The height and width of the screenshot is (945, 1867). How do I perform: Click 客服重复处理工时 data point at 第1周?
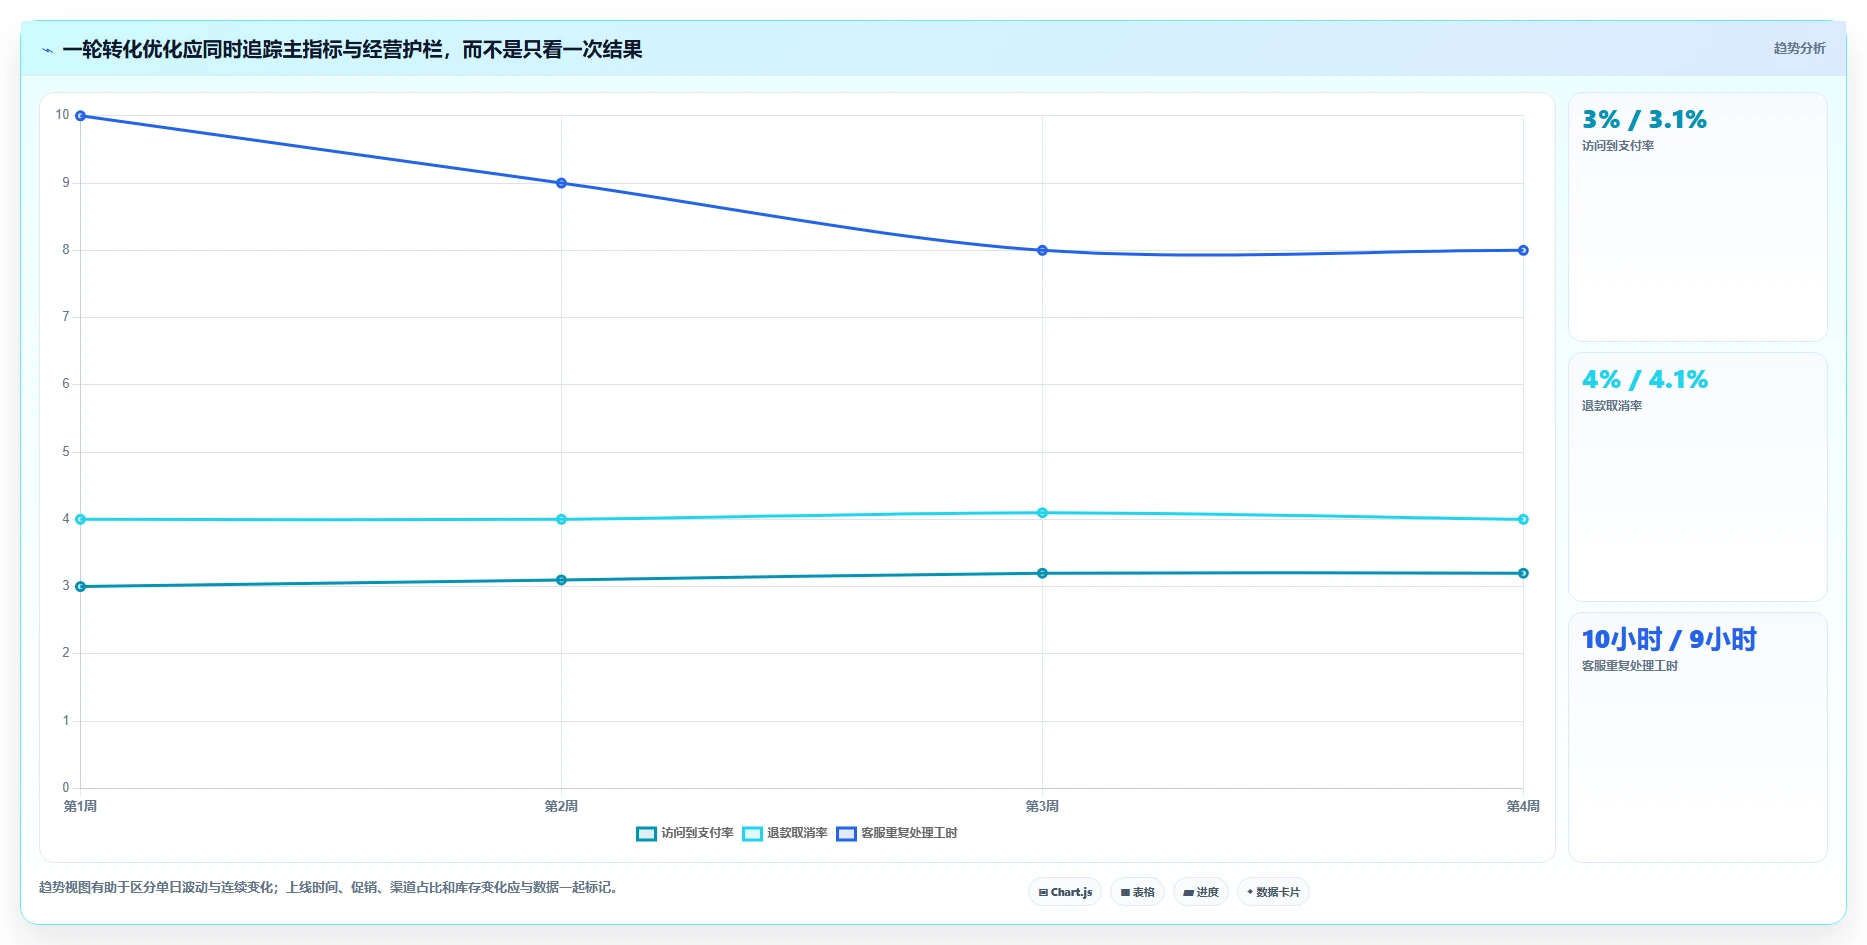coord(81,116)
